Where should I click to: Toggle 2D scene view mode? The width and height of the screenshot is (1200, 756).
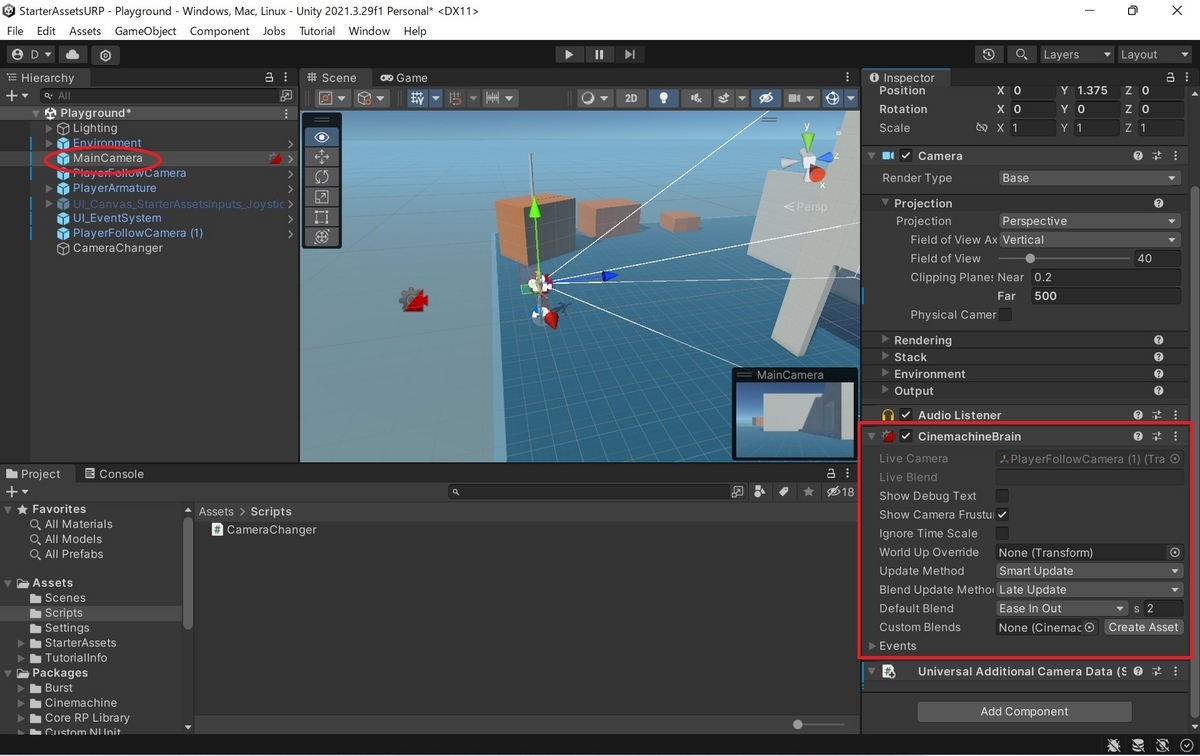coord(631,98)
